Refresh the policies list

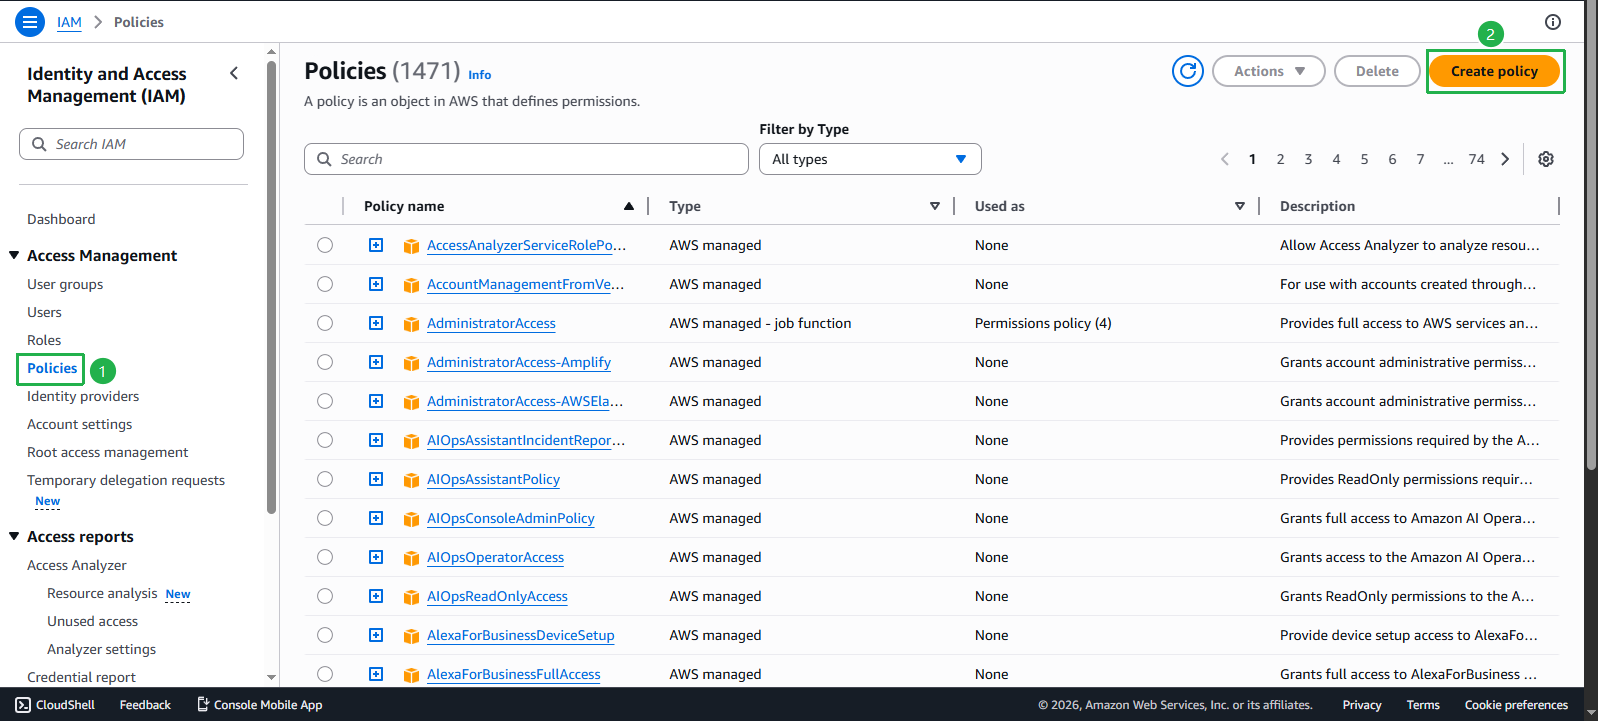pyautogui.click(x=1188, y=71)
